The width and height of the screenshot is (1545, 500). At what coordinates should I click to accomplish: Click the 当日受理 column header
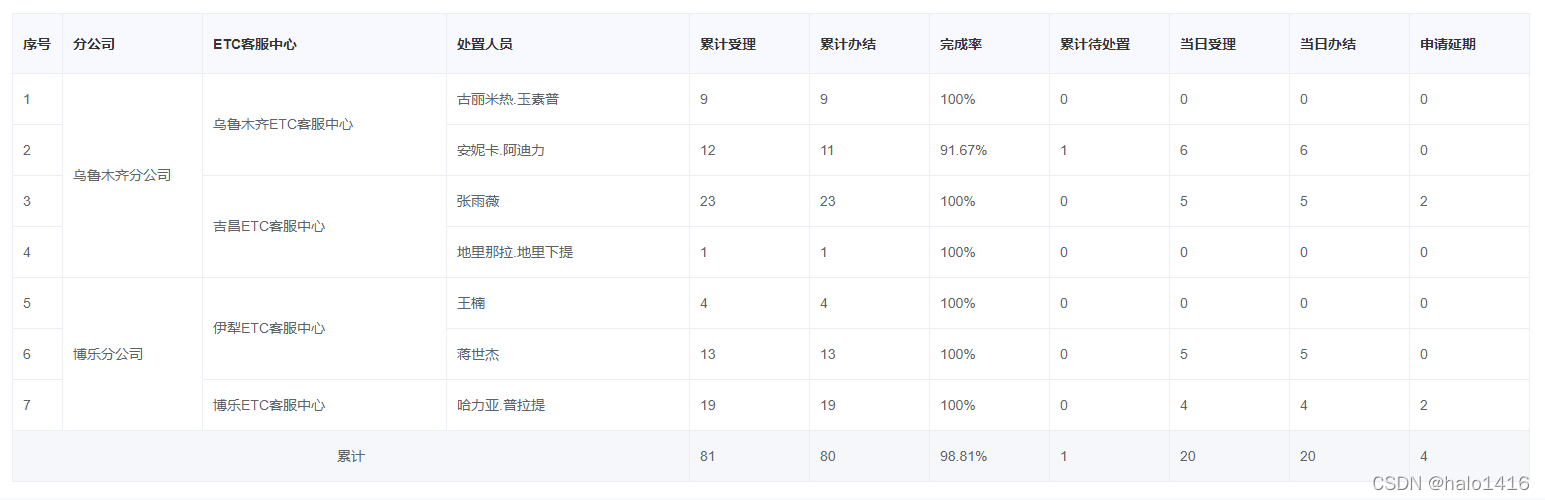pyautogui.click(x=1229, y=44)
